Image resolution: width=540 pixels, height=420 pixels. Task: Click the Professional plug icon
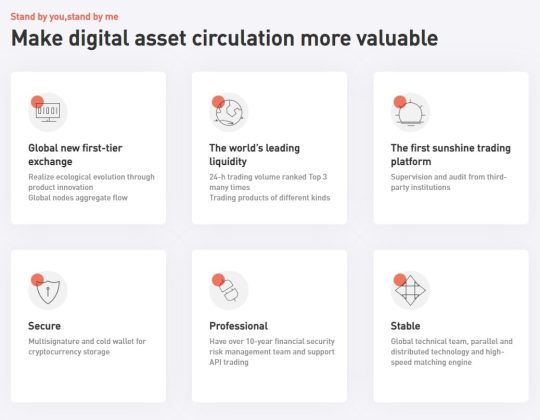pyautogui.click(x=229, y=290)
